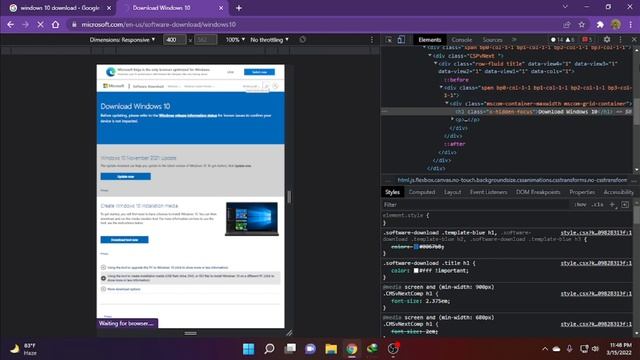Click the new style rule plus icon
Screen dimensions: 640x360
(612, 204)
